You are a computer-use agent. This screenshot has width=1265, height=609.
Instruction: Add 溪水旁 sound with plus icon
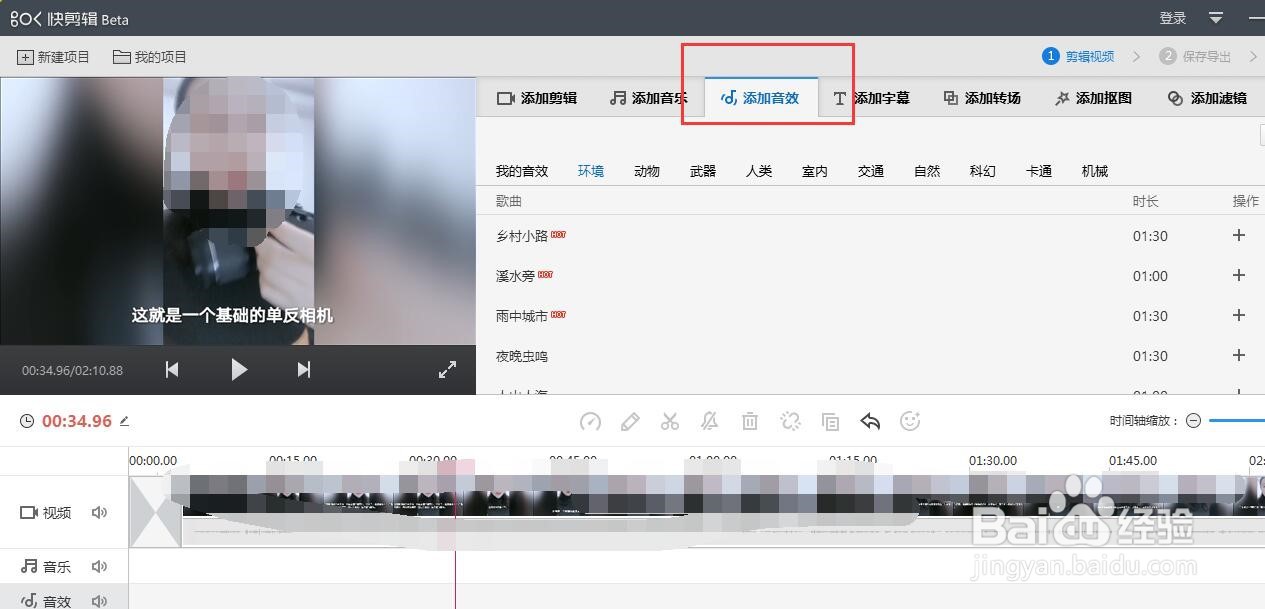[1239, 275]
